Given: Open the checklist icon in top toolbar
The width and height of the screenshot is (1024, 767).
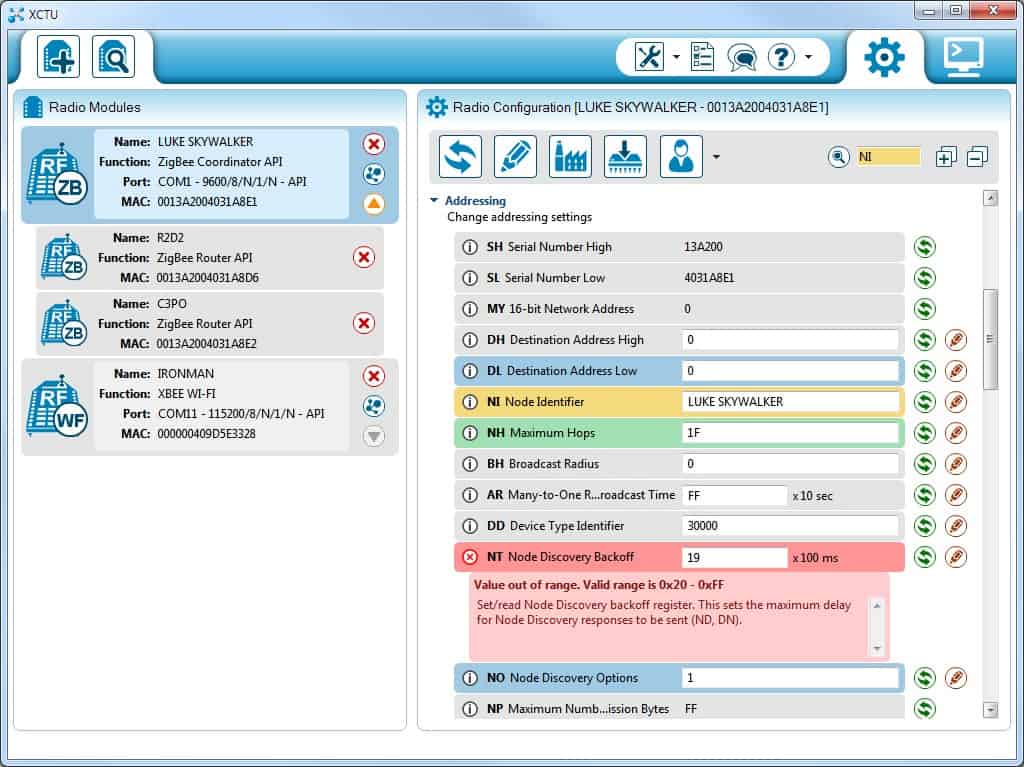Looking at the screenshot, I should [702, 57].
